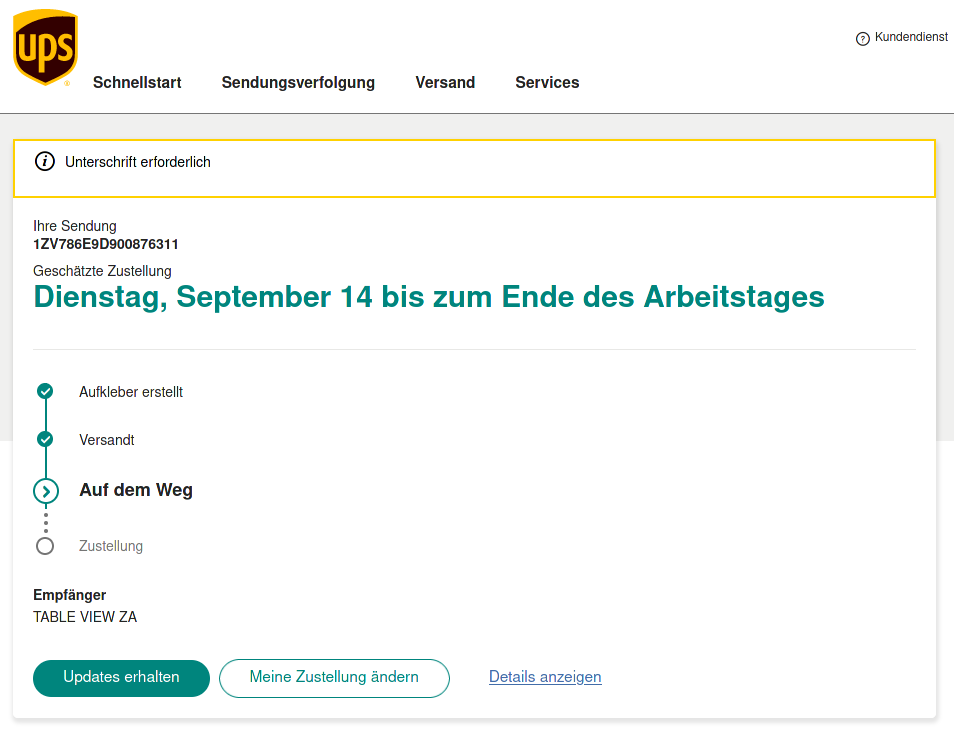Open the Versand menu
This screenshot has height=742, width=954.
tap(445, 82)
